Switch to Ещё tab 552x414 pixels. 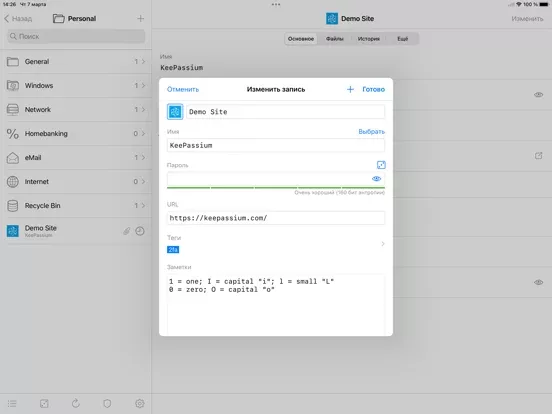(402, 39)
